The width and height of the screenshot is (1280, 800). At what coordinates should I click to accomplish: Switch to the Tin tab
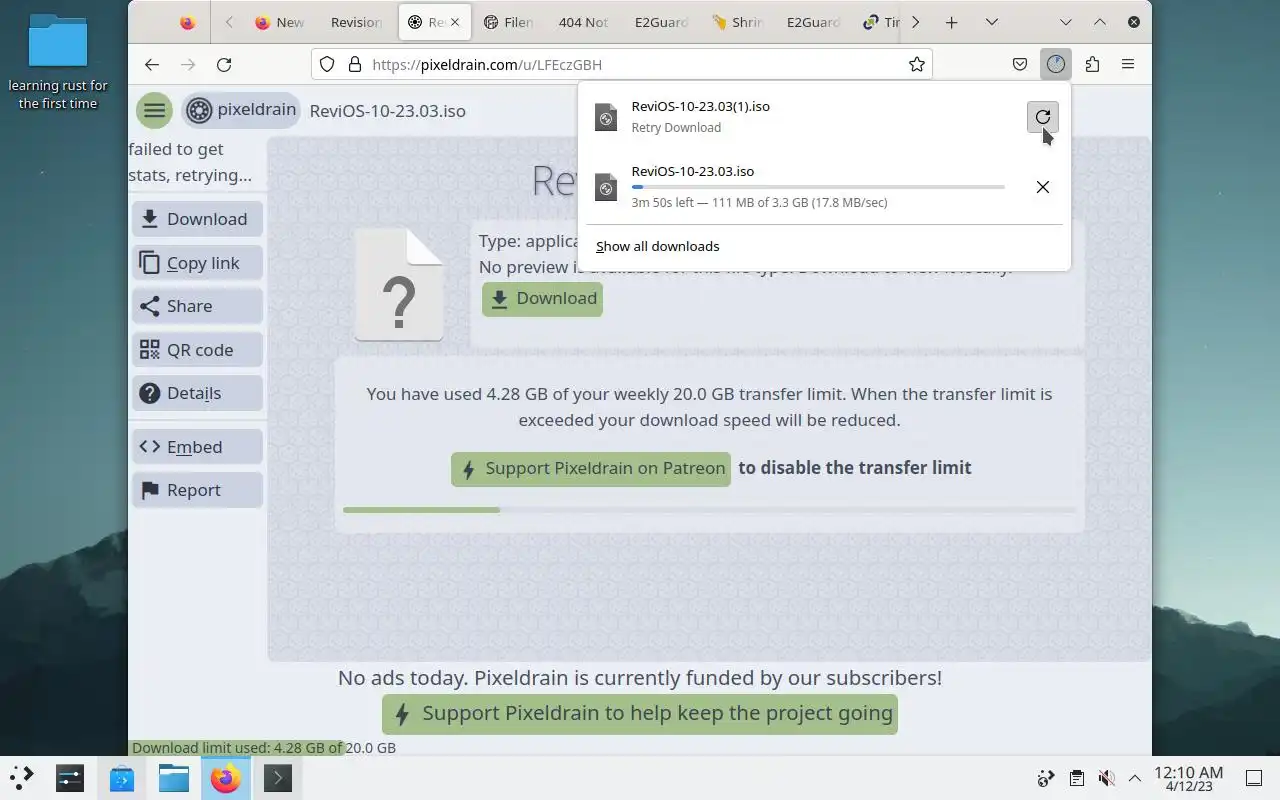coord(881,22)
